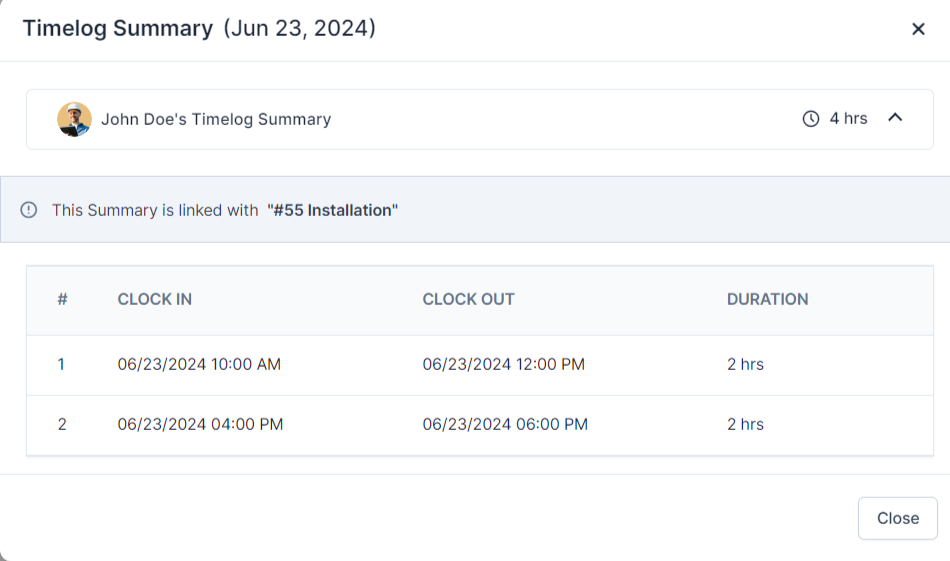
Task: Close the Timelog Summary dialog with X
Action: pos(918,29)
